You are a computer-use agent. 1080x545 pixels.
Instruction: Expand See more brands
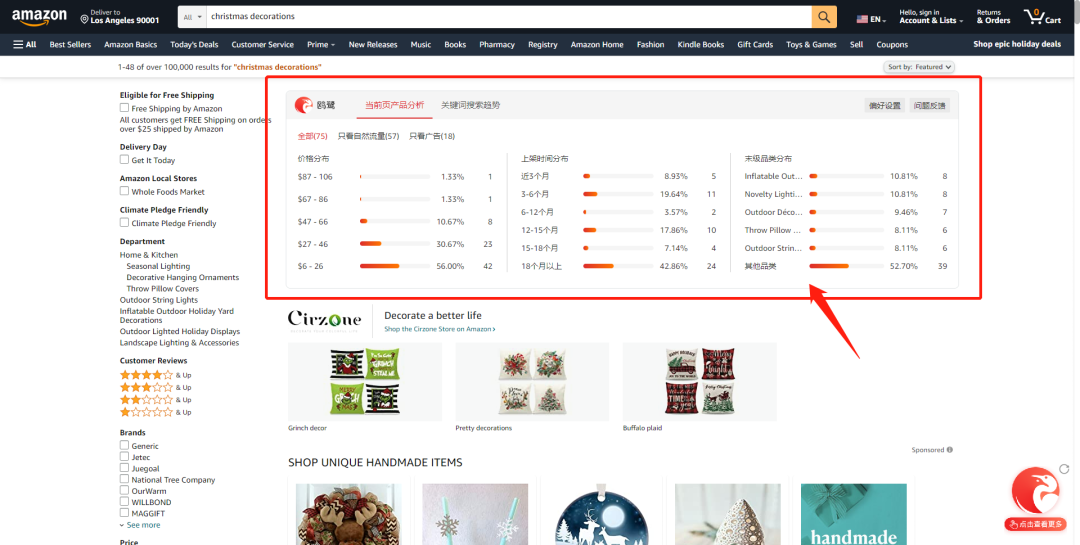coord(140,525)
